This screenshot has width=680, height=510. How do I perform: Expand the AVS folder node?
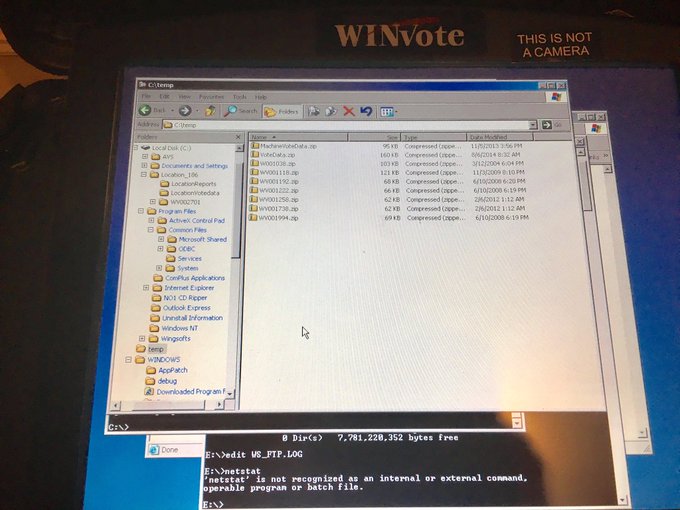pos(145,156)
